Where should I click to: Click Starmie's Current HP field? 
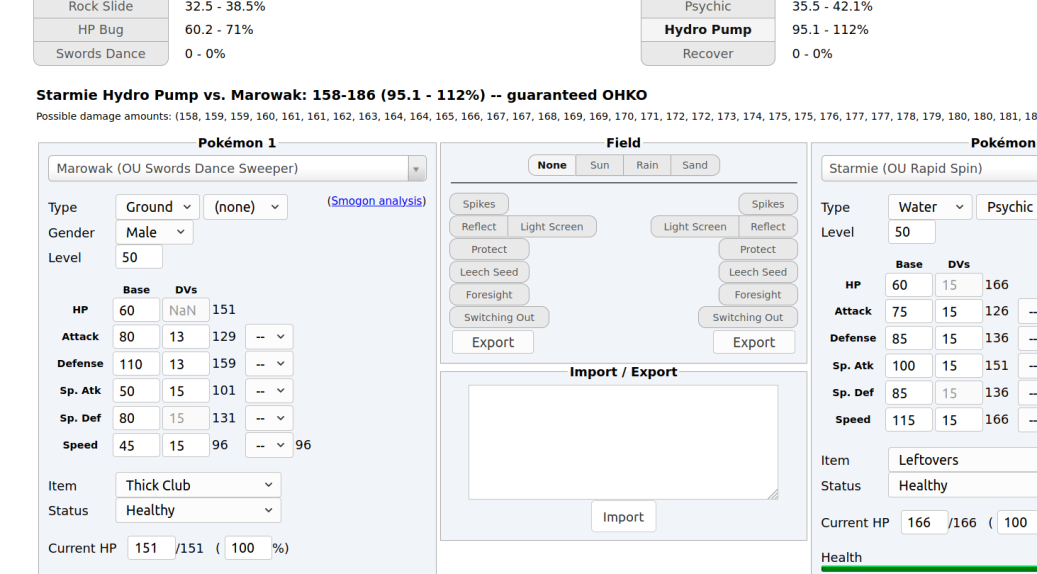(924, 522)
